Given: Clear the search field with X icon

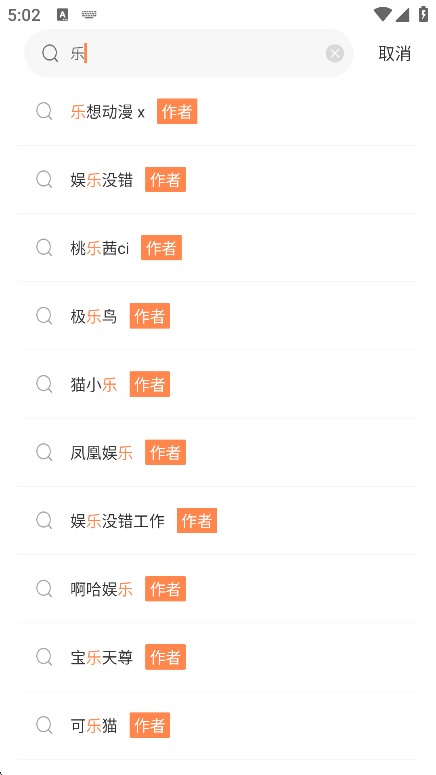Looking at the screenshot, I should tap(335, 53).
